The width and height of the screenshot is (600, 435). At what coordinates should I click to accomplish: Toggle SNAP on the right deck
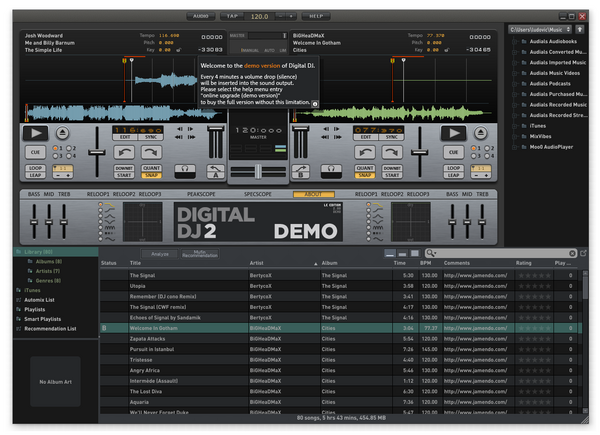click(x=365, y=175)
